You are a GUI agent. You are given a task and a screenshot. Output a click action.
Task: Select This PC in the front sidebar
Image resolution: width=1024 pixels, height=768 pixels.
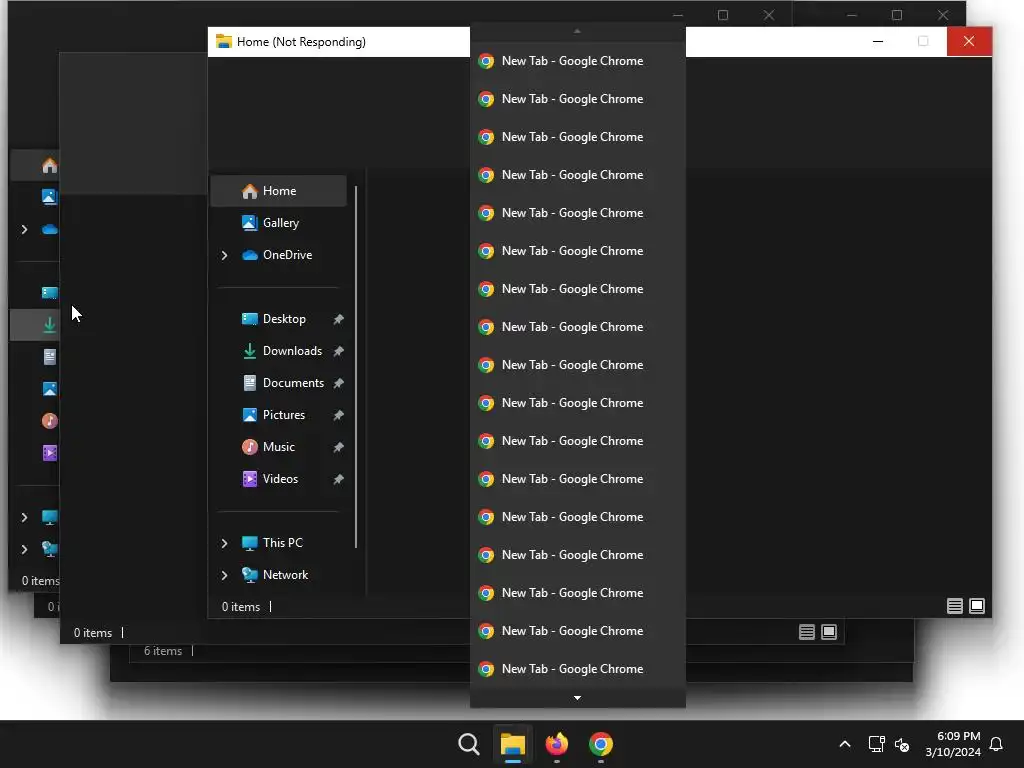click(278, 543)
